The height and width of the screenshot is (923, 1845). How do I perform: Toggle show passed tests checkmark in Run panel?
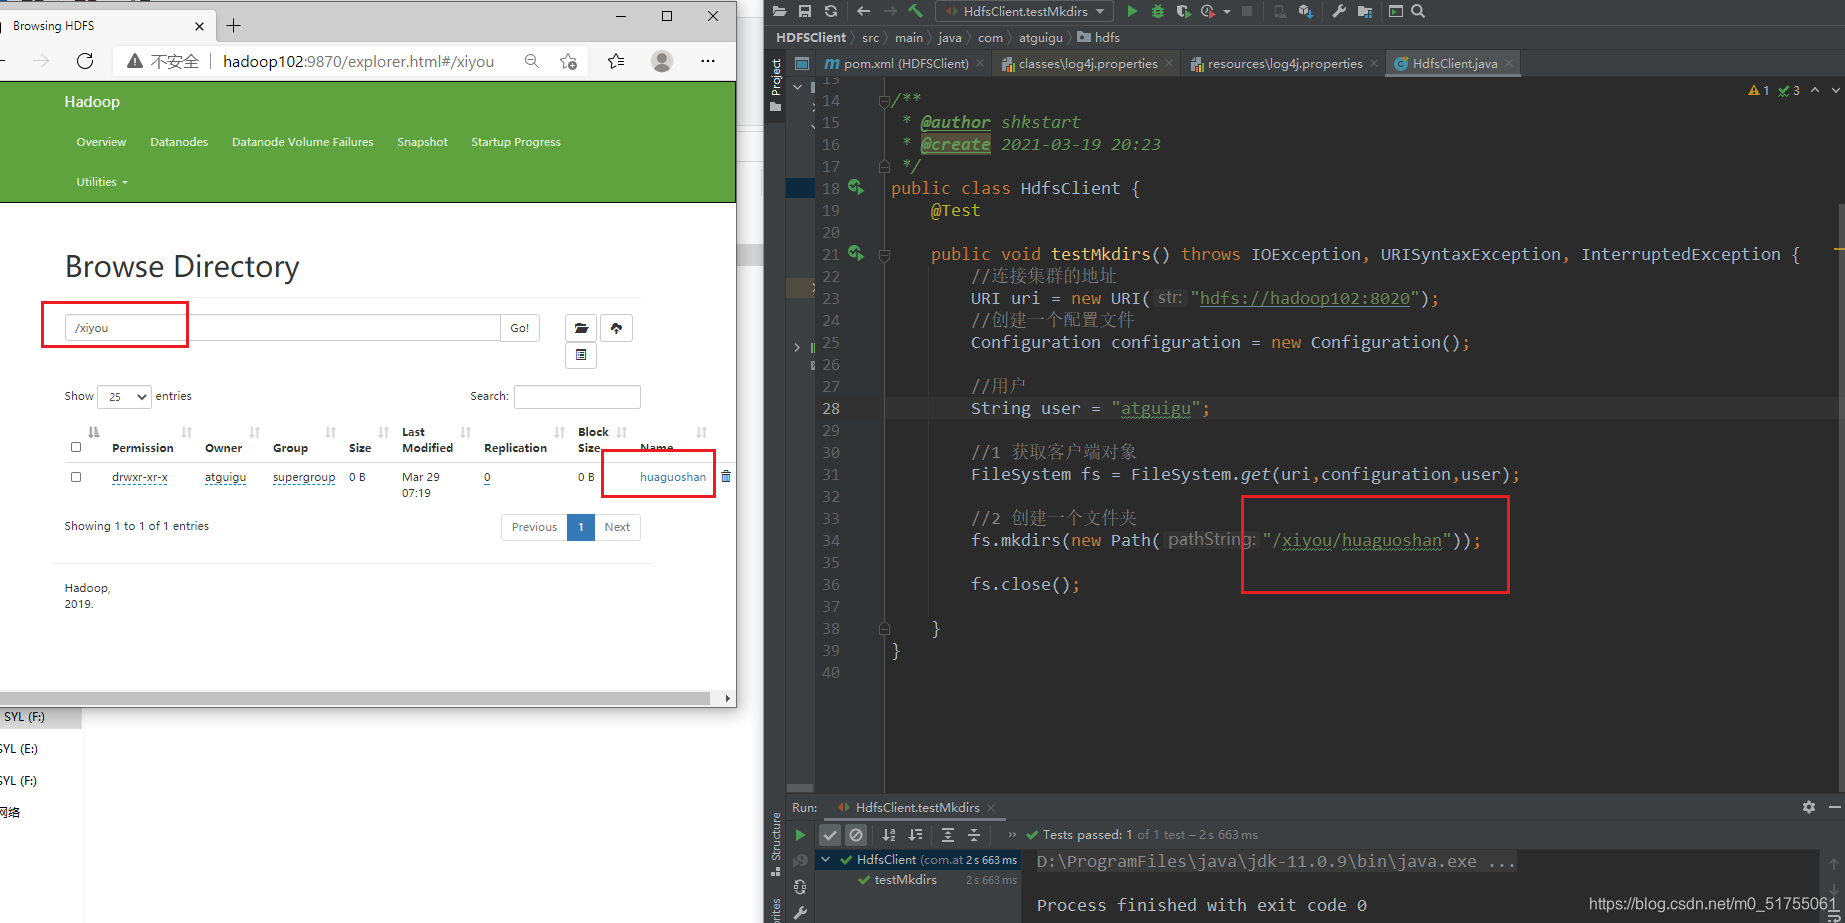(830, 835)
